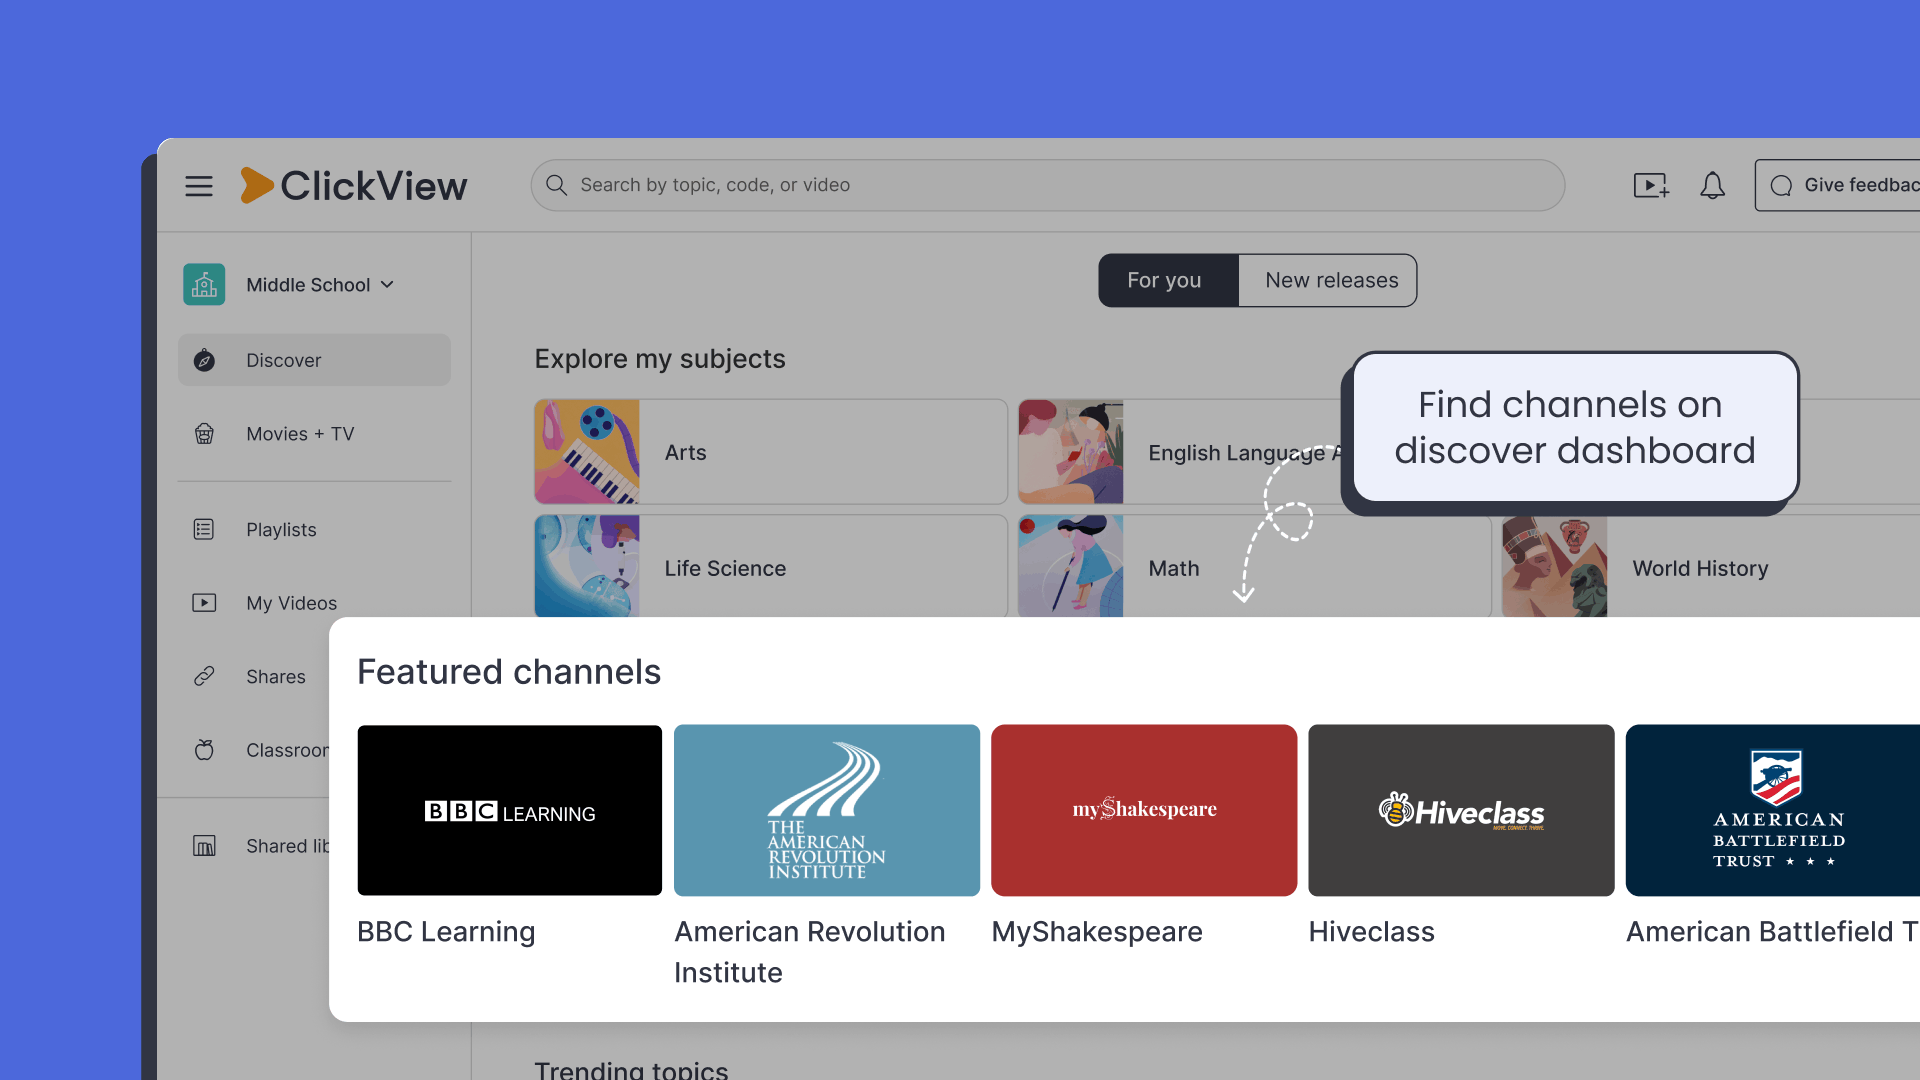This screenshot has width=1920, height=1080.
Task: Click the Hiveclass channel title
Action: coord(1371,932)
